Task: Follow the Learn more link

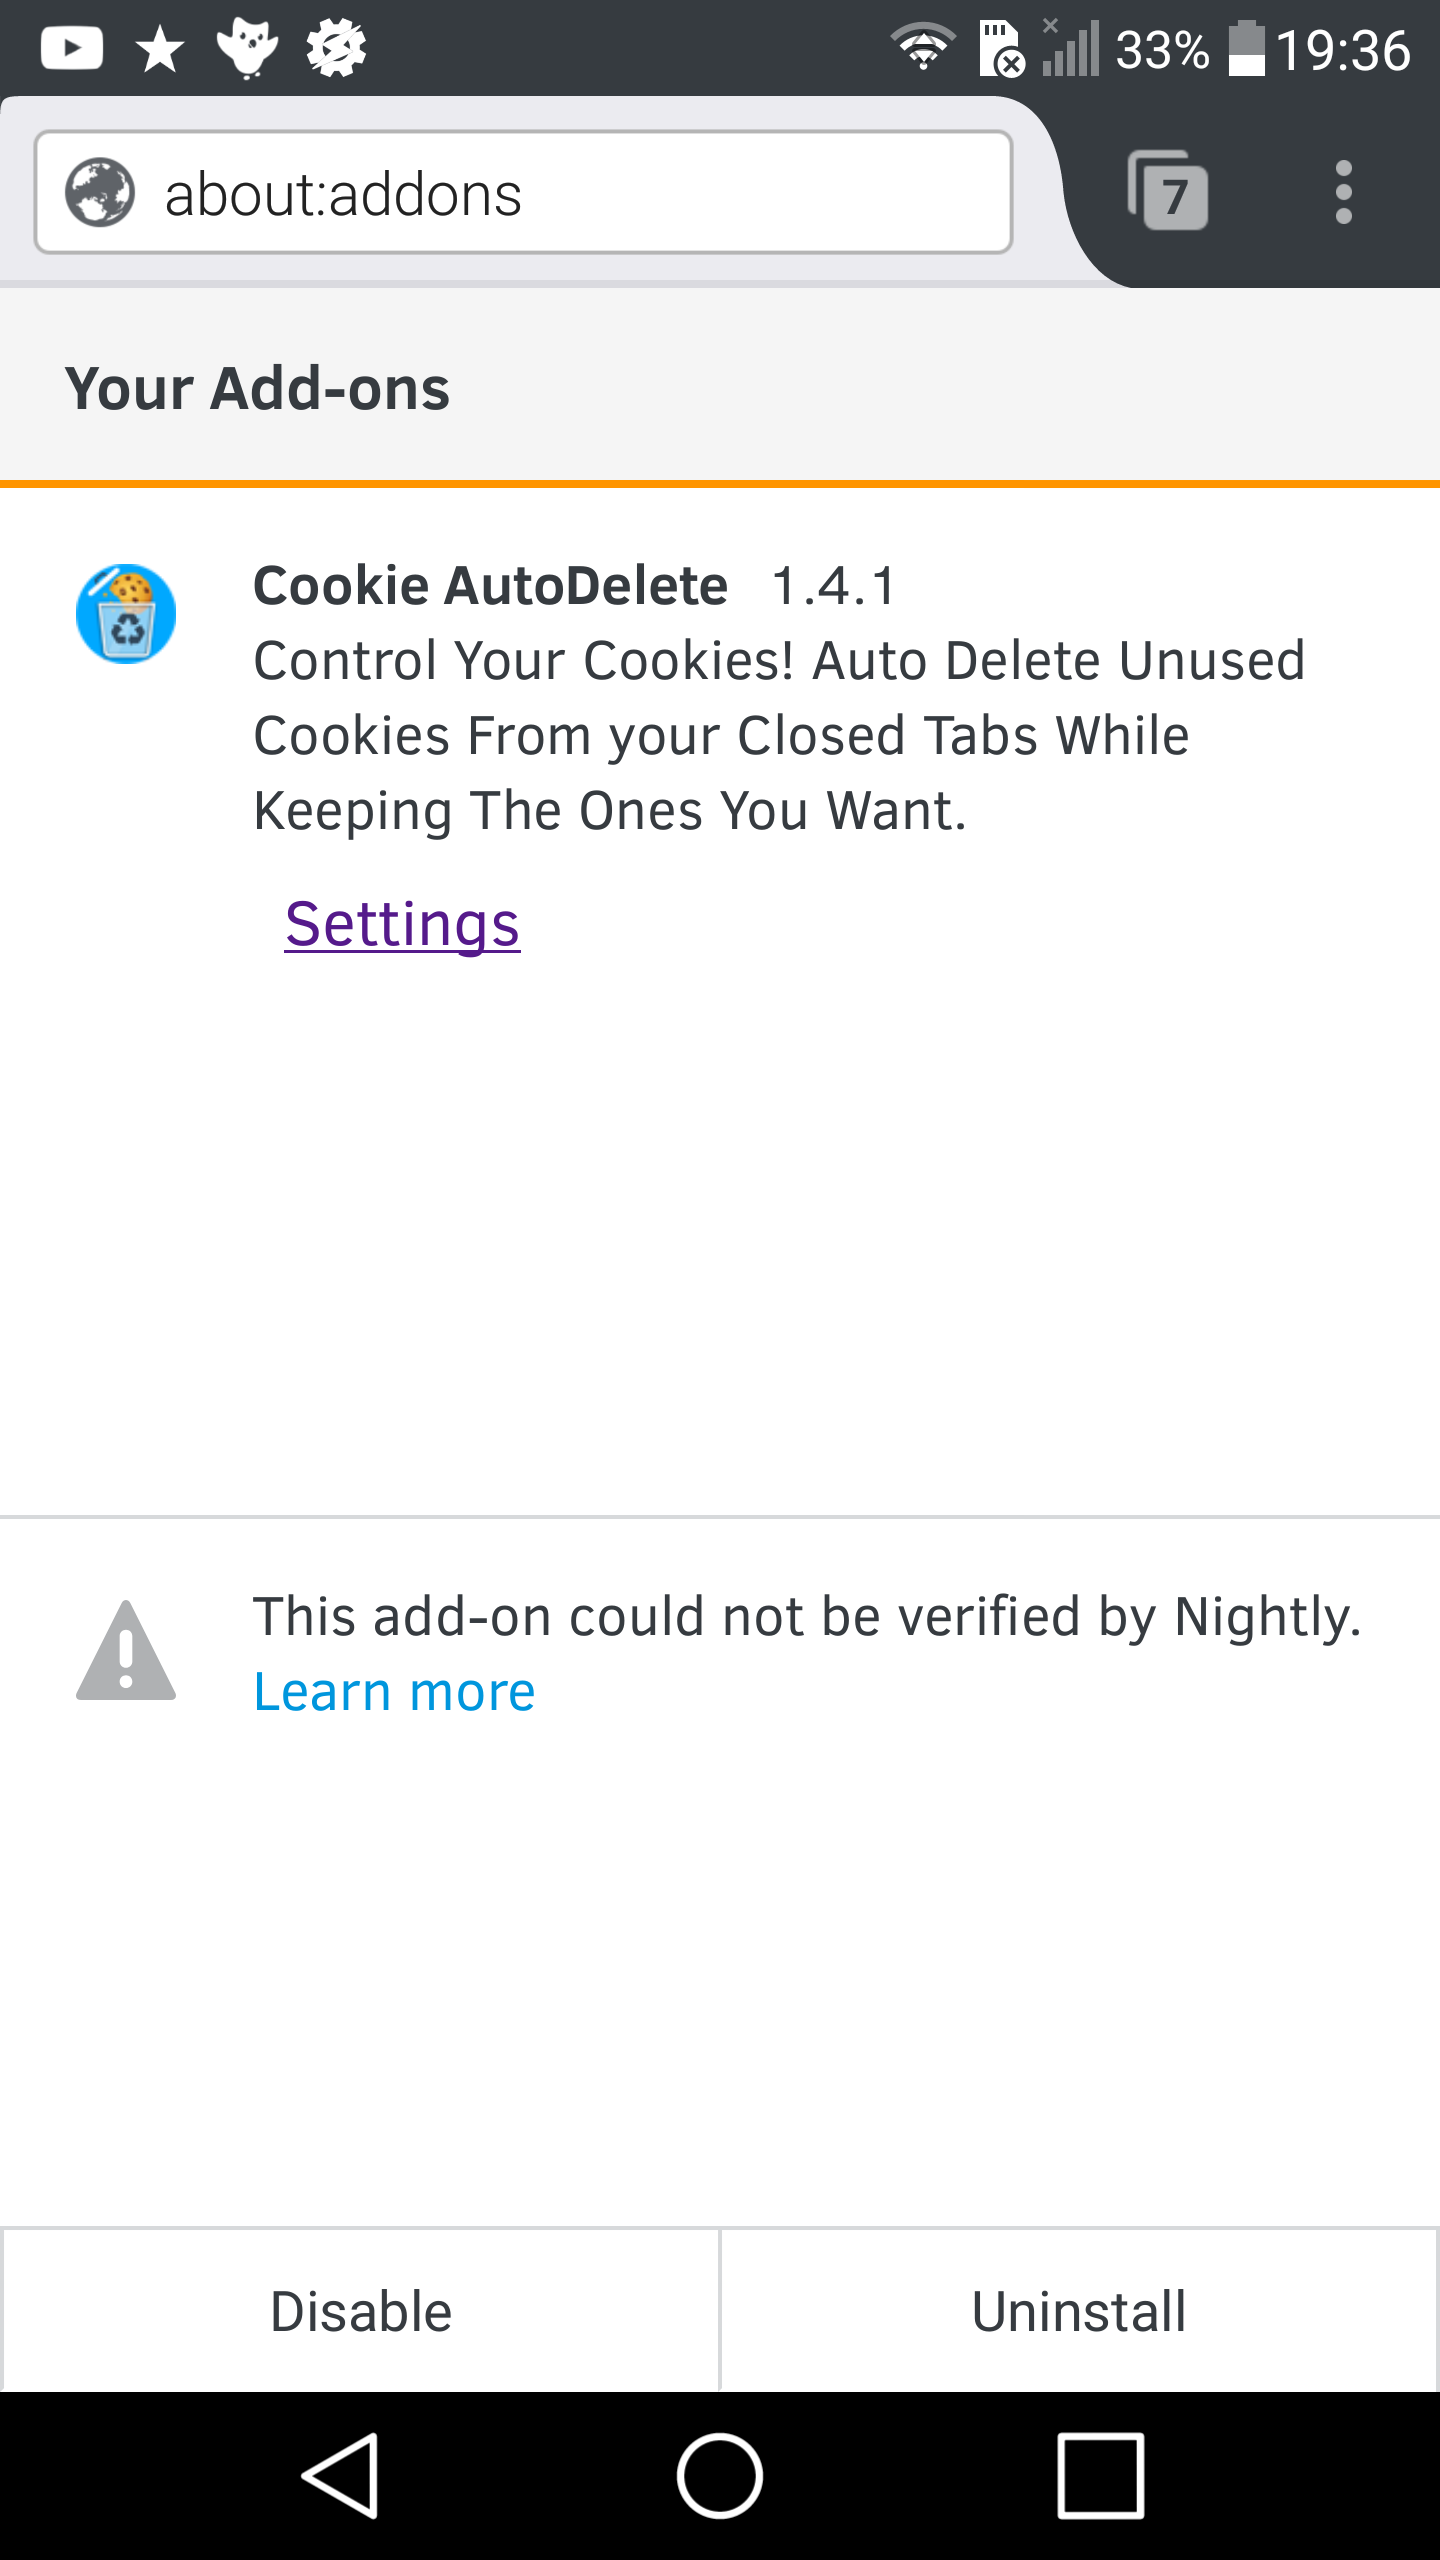Action: tap(394, 1692)
